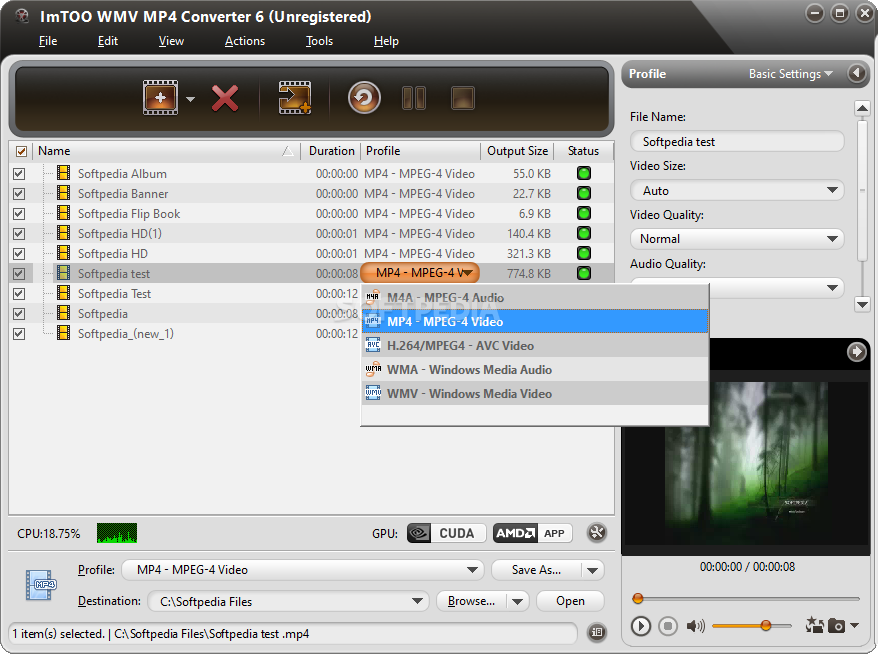Click the Open destination button
This screenshot has height=654, width=878.
570,601
